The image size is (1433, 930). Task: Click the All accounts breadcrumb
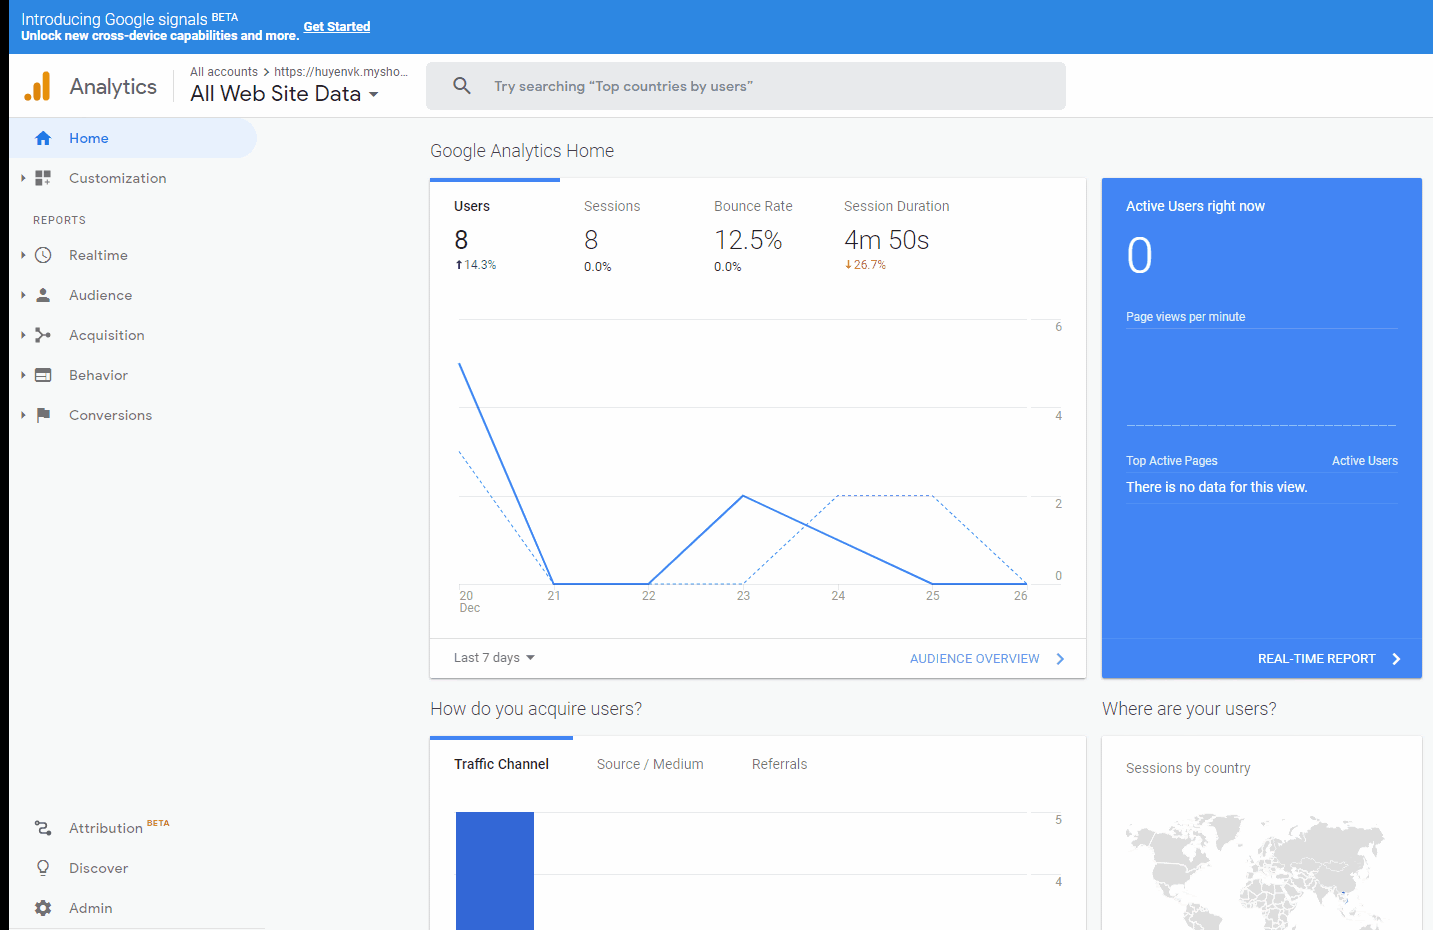224,72
